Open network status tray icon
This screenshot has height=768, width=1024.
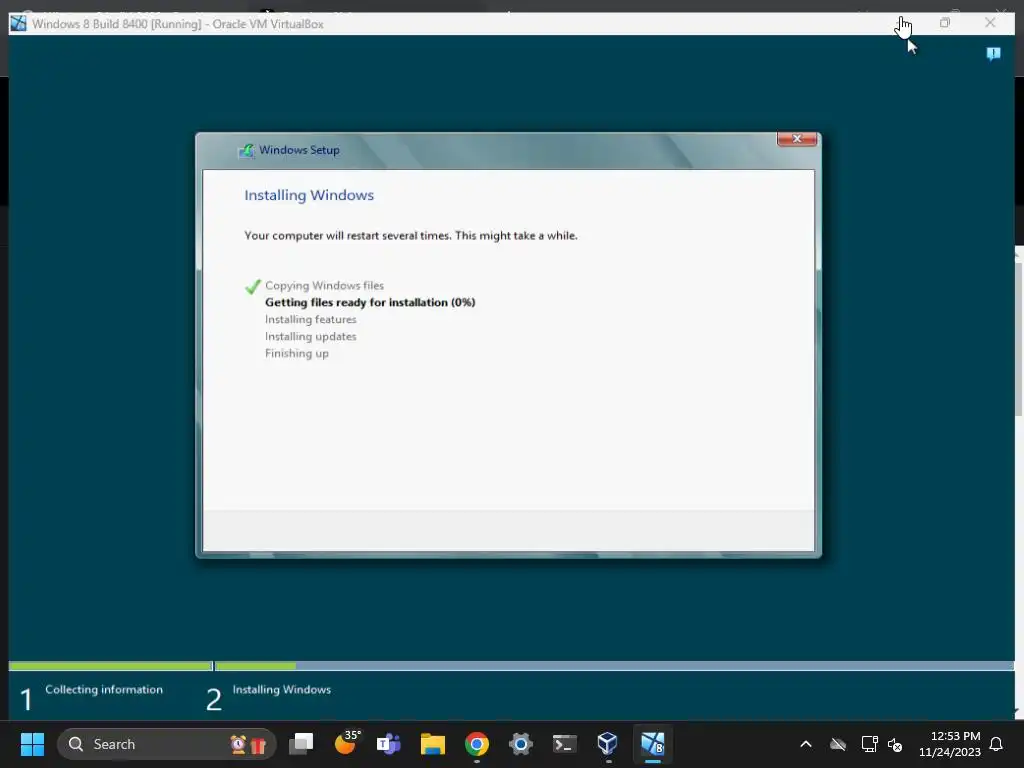click(869, 744)
